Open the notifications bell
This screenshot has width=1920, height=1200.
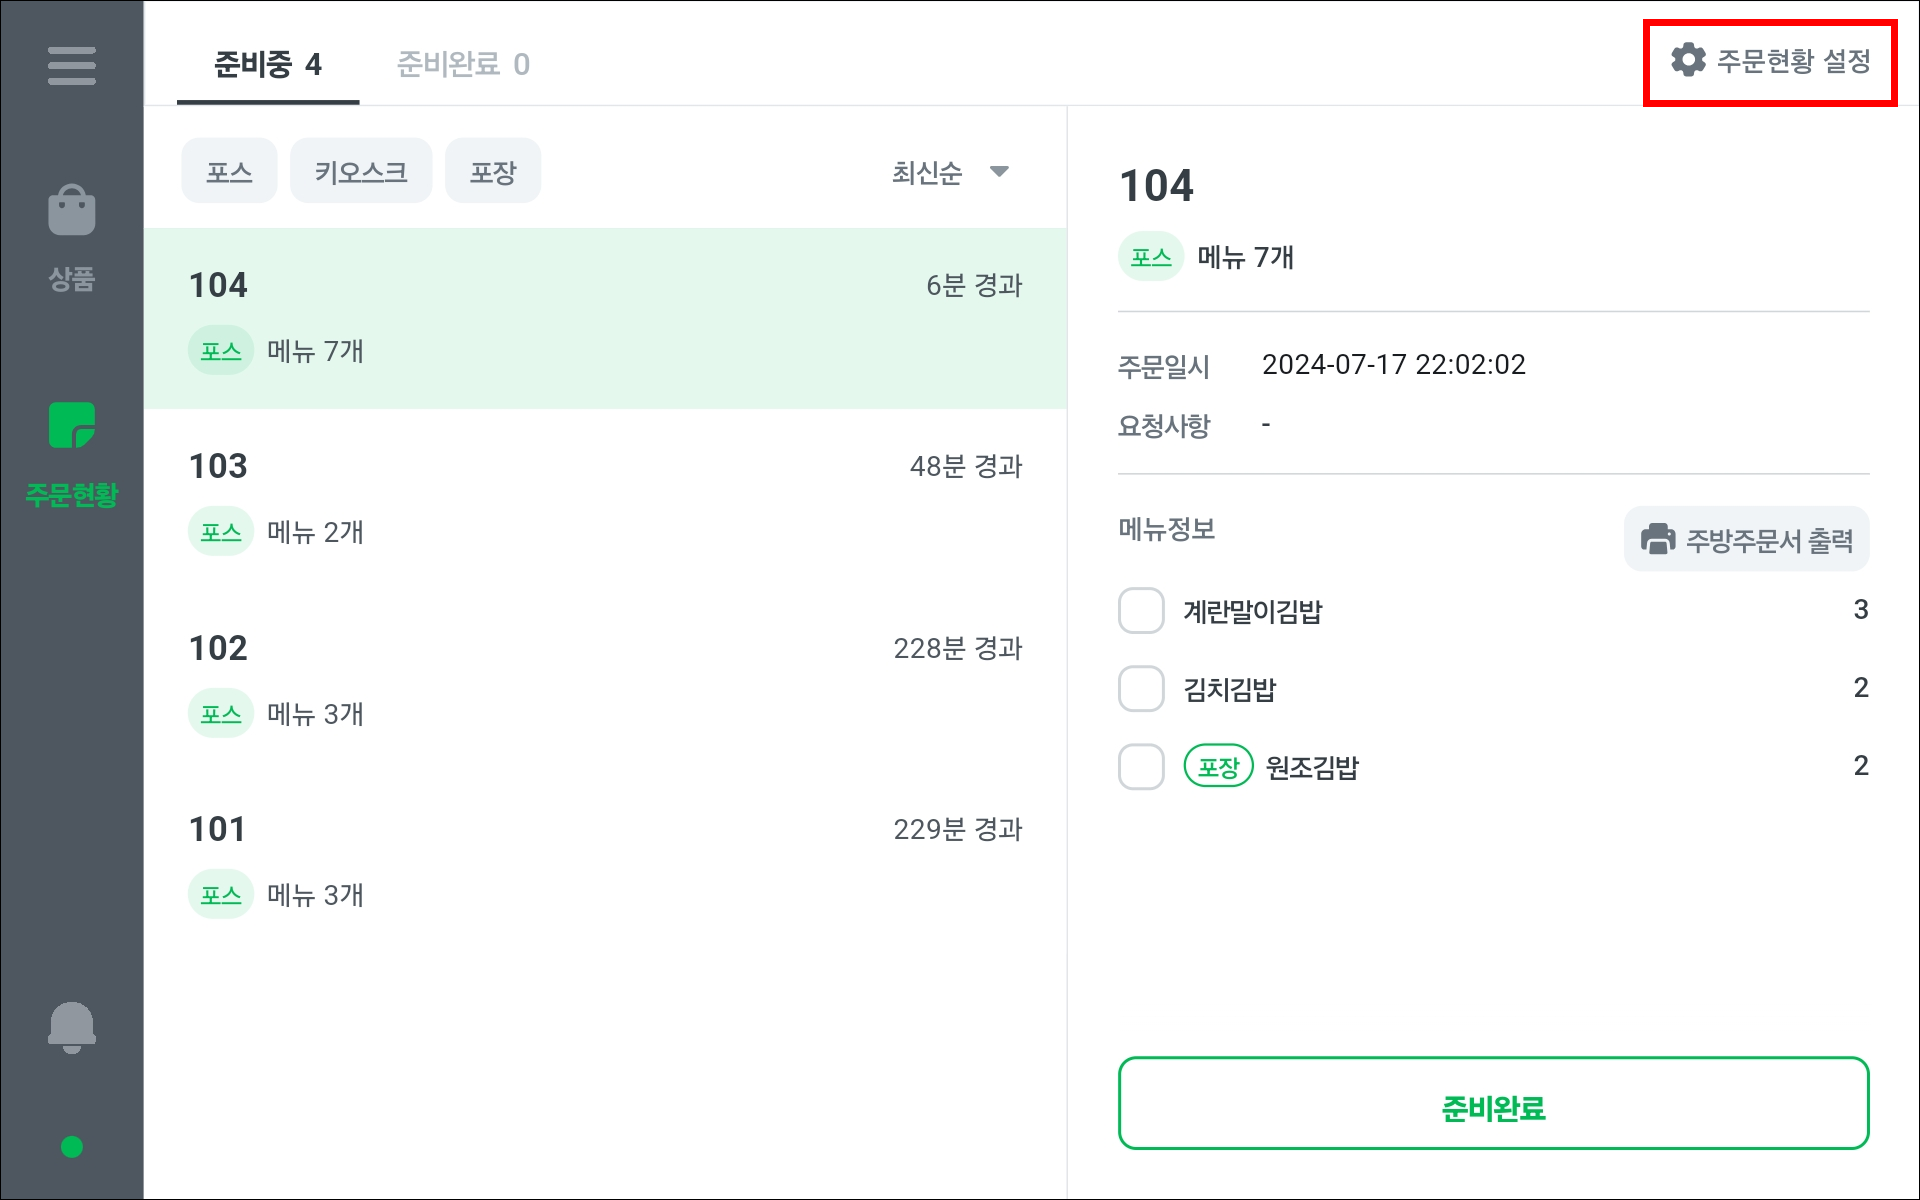(x=71, y=1027)
